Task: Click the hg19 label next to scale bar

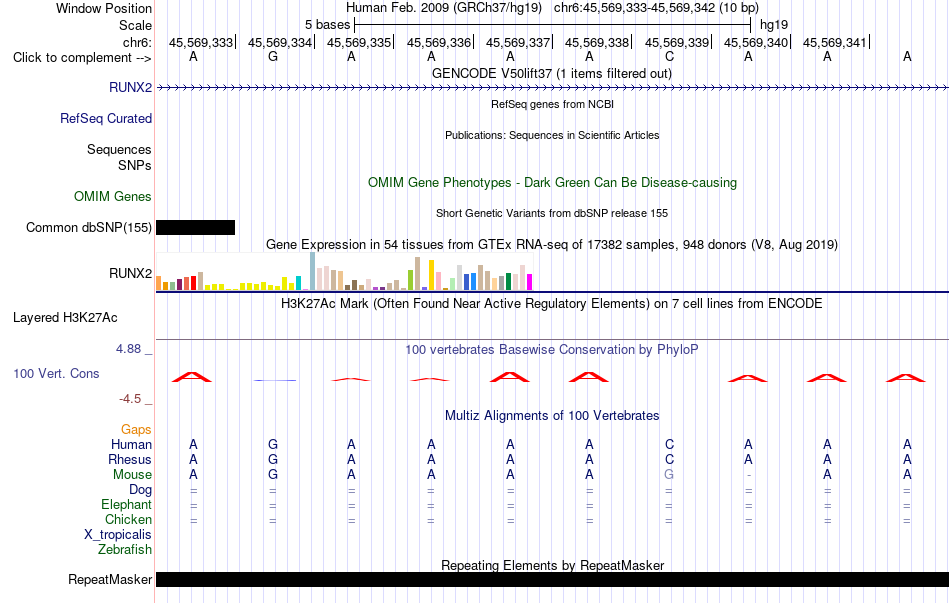Action: 774,25
